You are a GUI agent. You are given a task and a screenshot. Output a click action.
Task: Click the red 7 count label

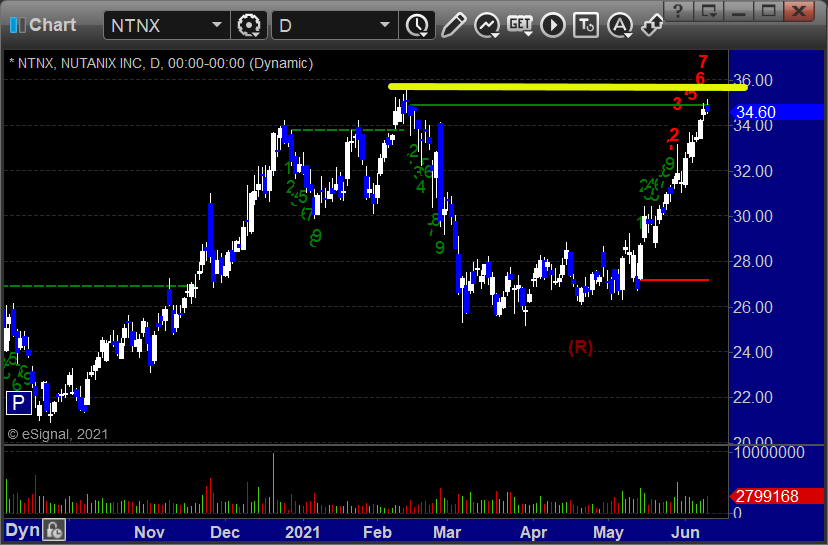(703, 62)
